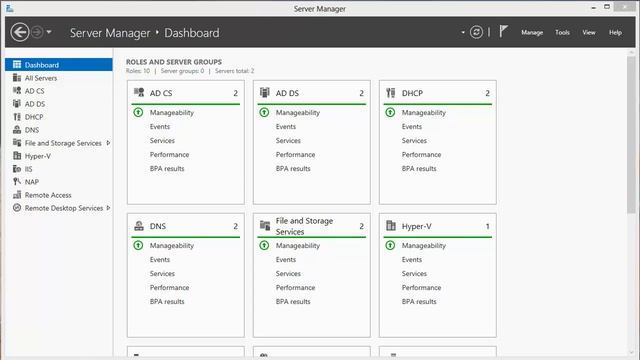Select Dashboard in the sidebar
The image size is (640, 360).
point(59,64)
